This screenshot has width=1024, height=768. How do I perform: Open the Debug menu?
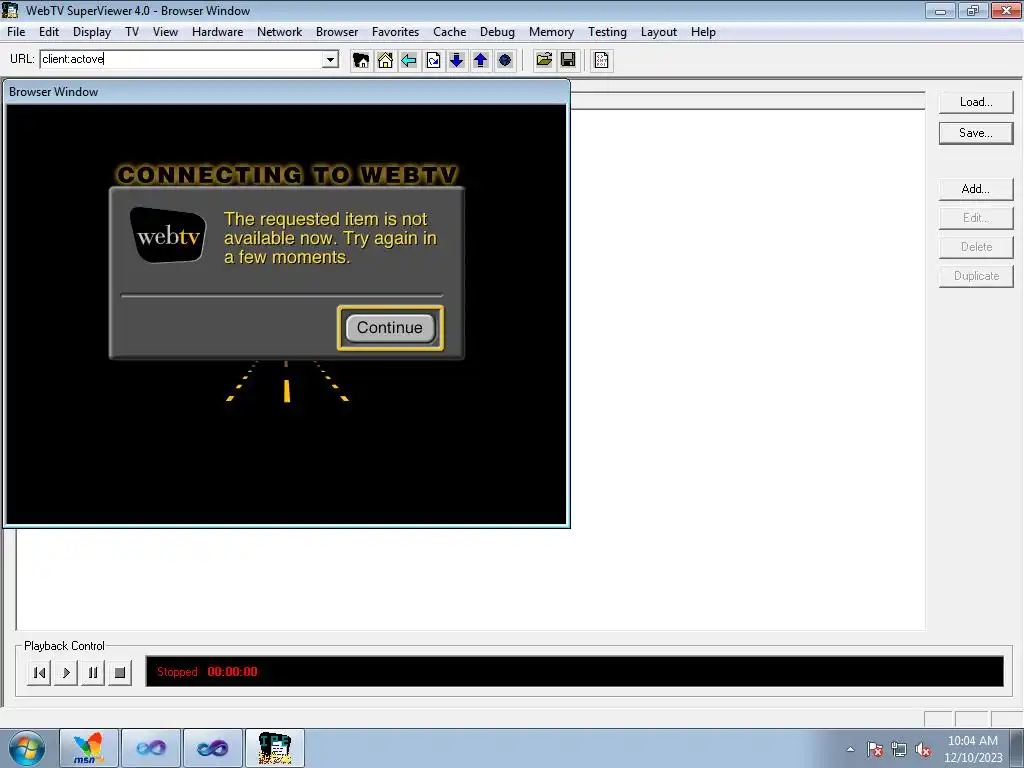click(x=498, y=32)
